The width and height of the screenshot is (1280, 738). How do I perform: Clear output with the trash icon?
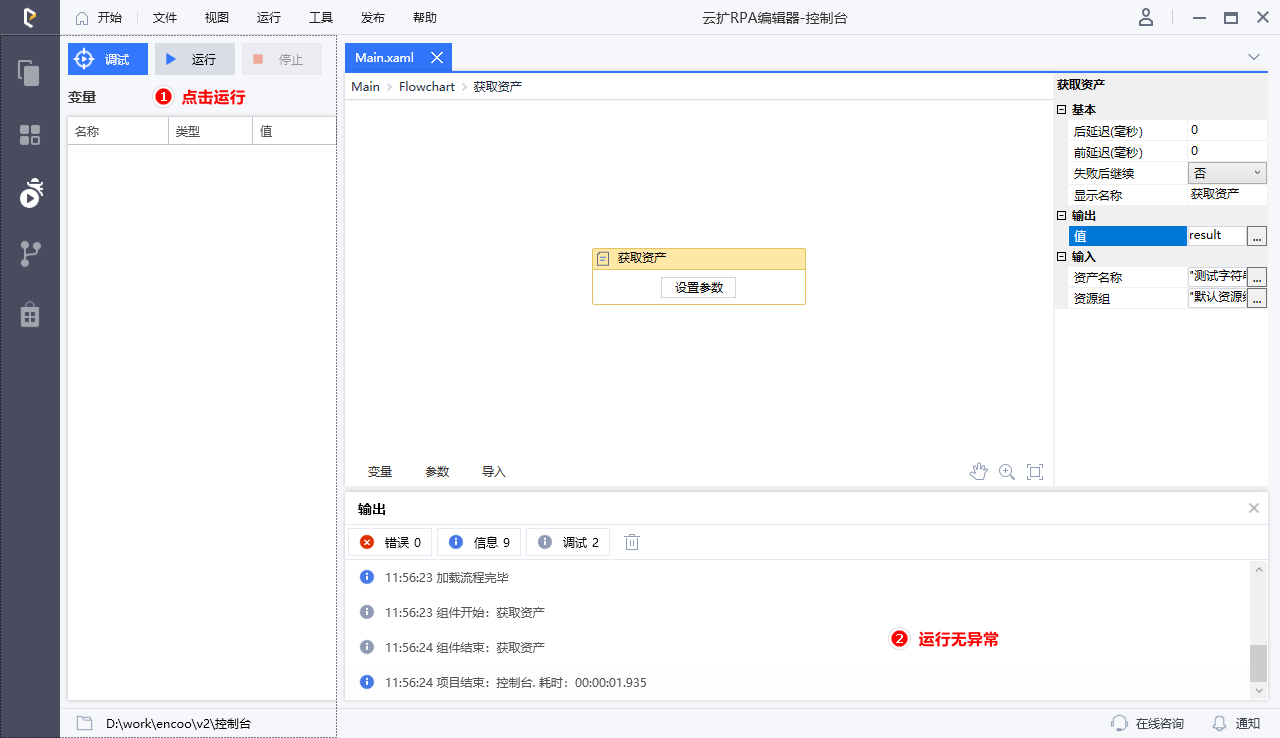(x=632, y=542)
